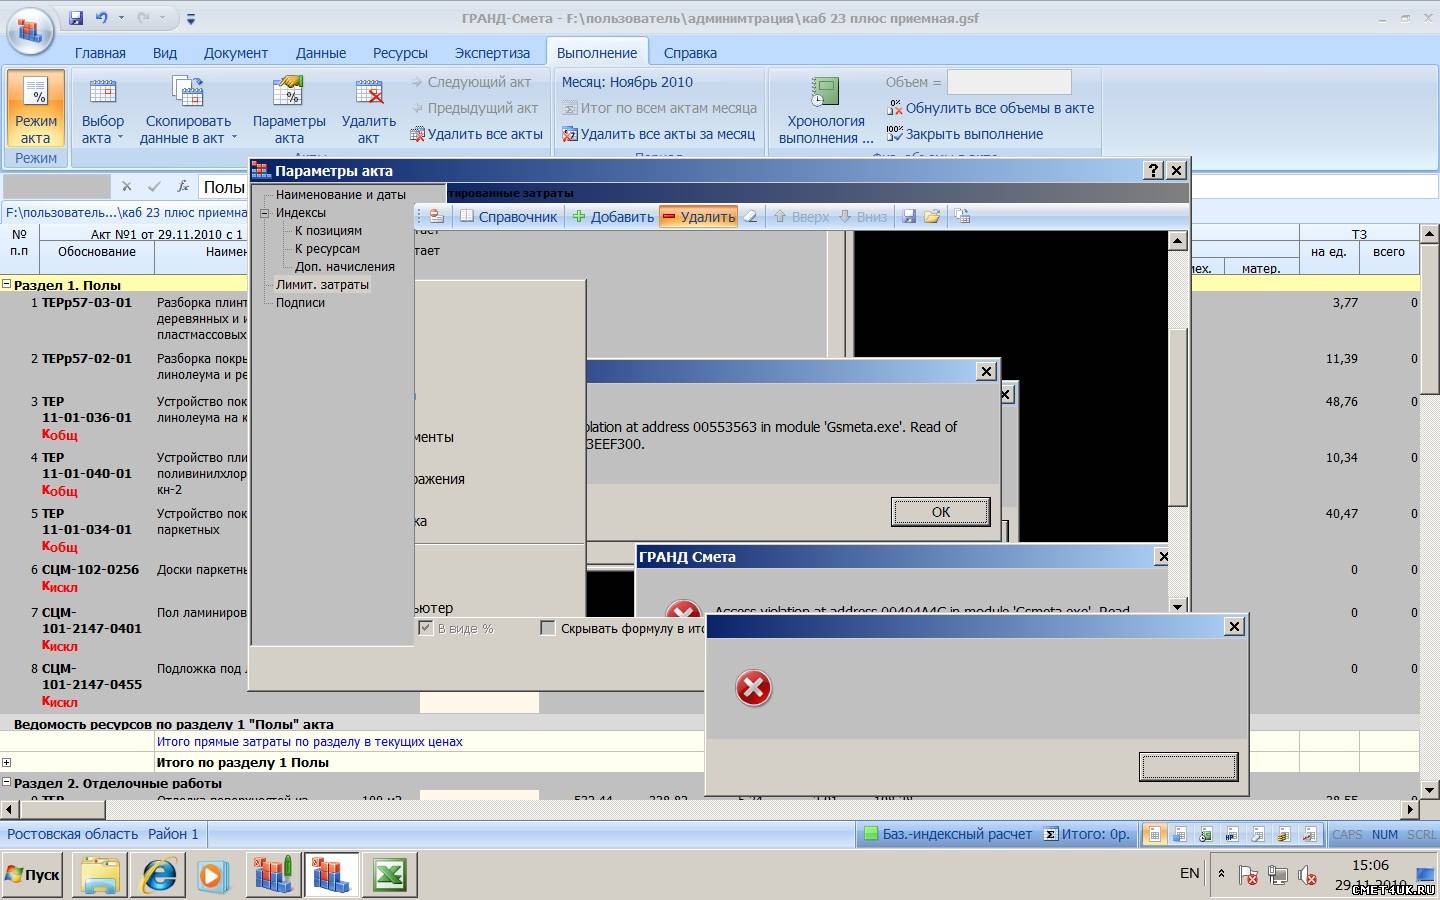Screen dimensions: 1440x900
Task: Click the dialog list vertical scrollbar thumb
Action: (1178, 415)
